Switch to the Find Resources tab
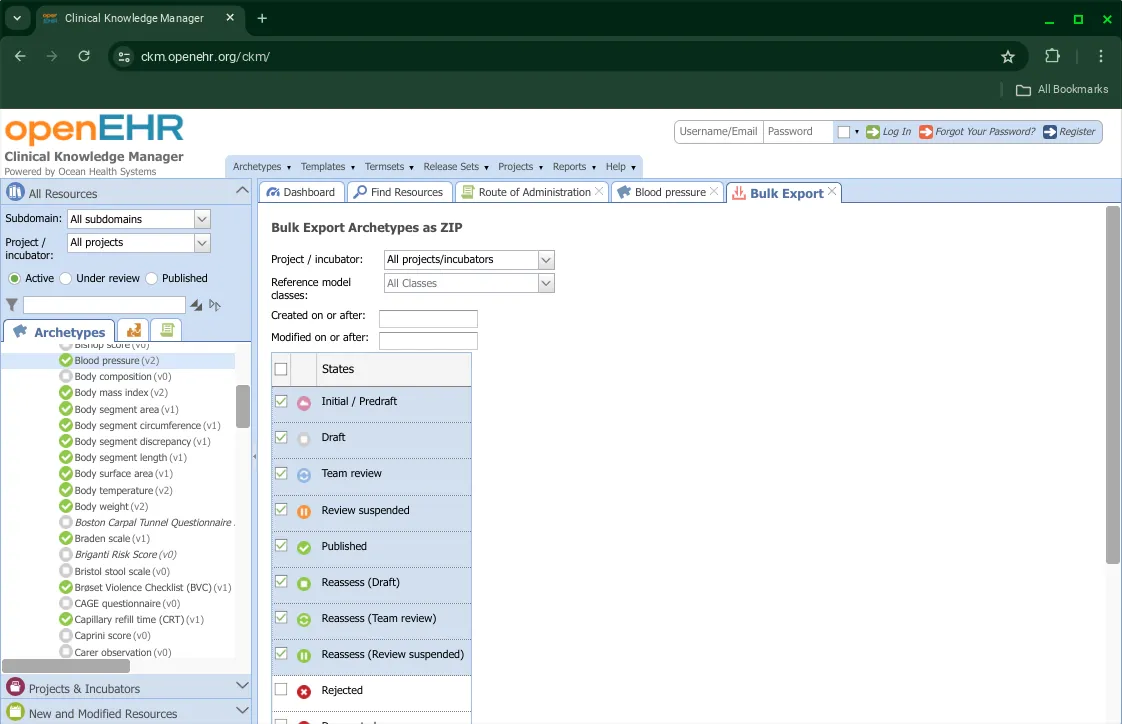Viewport: 1122px width, 724px height. click(x=398, y=192)
